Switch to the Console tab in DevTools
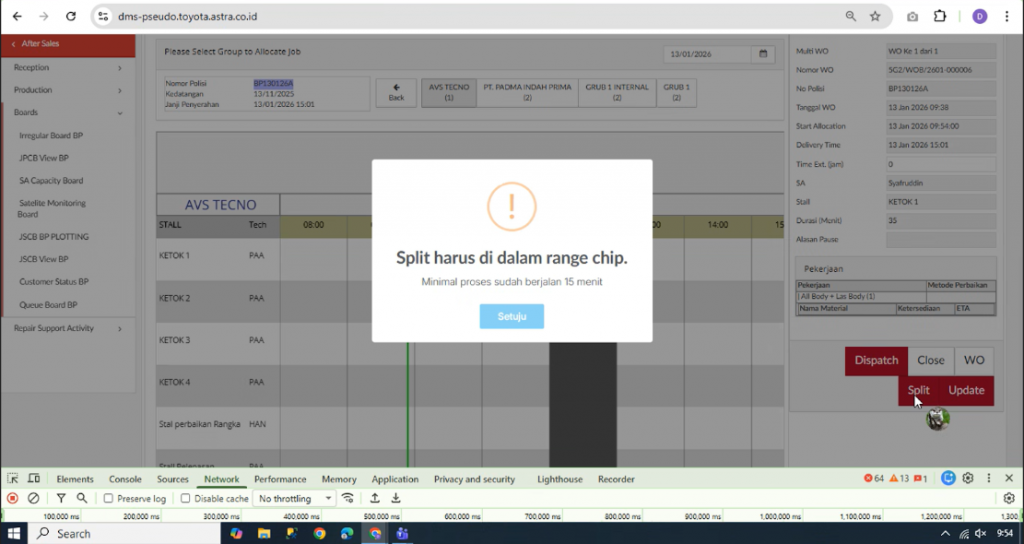This screenshot has height=544, width=1024. 125,479
